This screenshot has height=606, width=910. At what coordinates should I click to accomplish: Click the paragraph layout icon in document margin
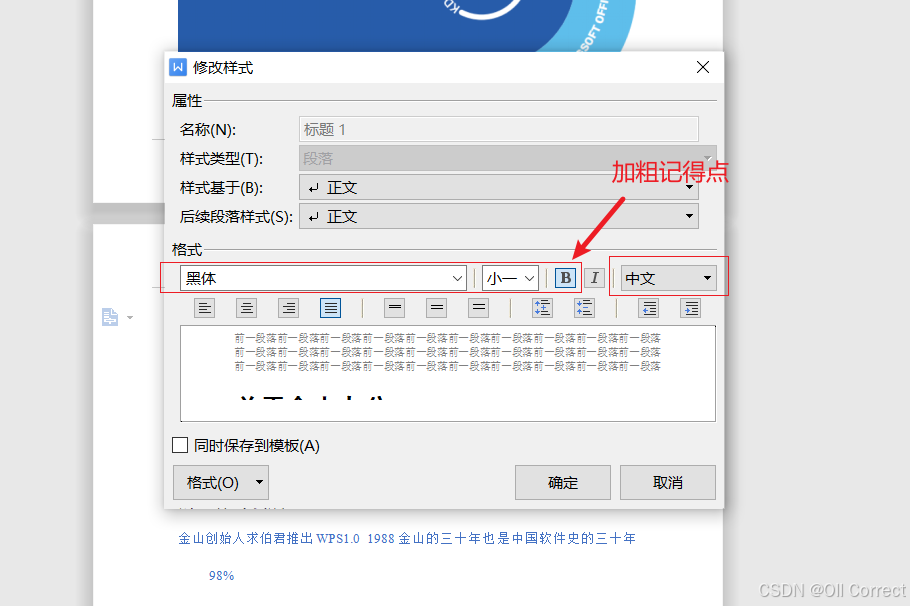110,317
